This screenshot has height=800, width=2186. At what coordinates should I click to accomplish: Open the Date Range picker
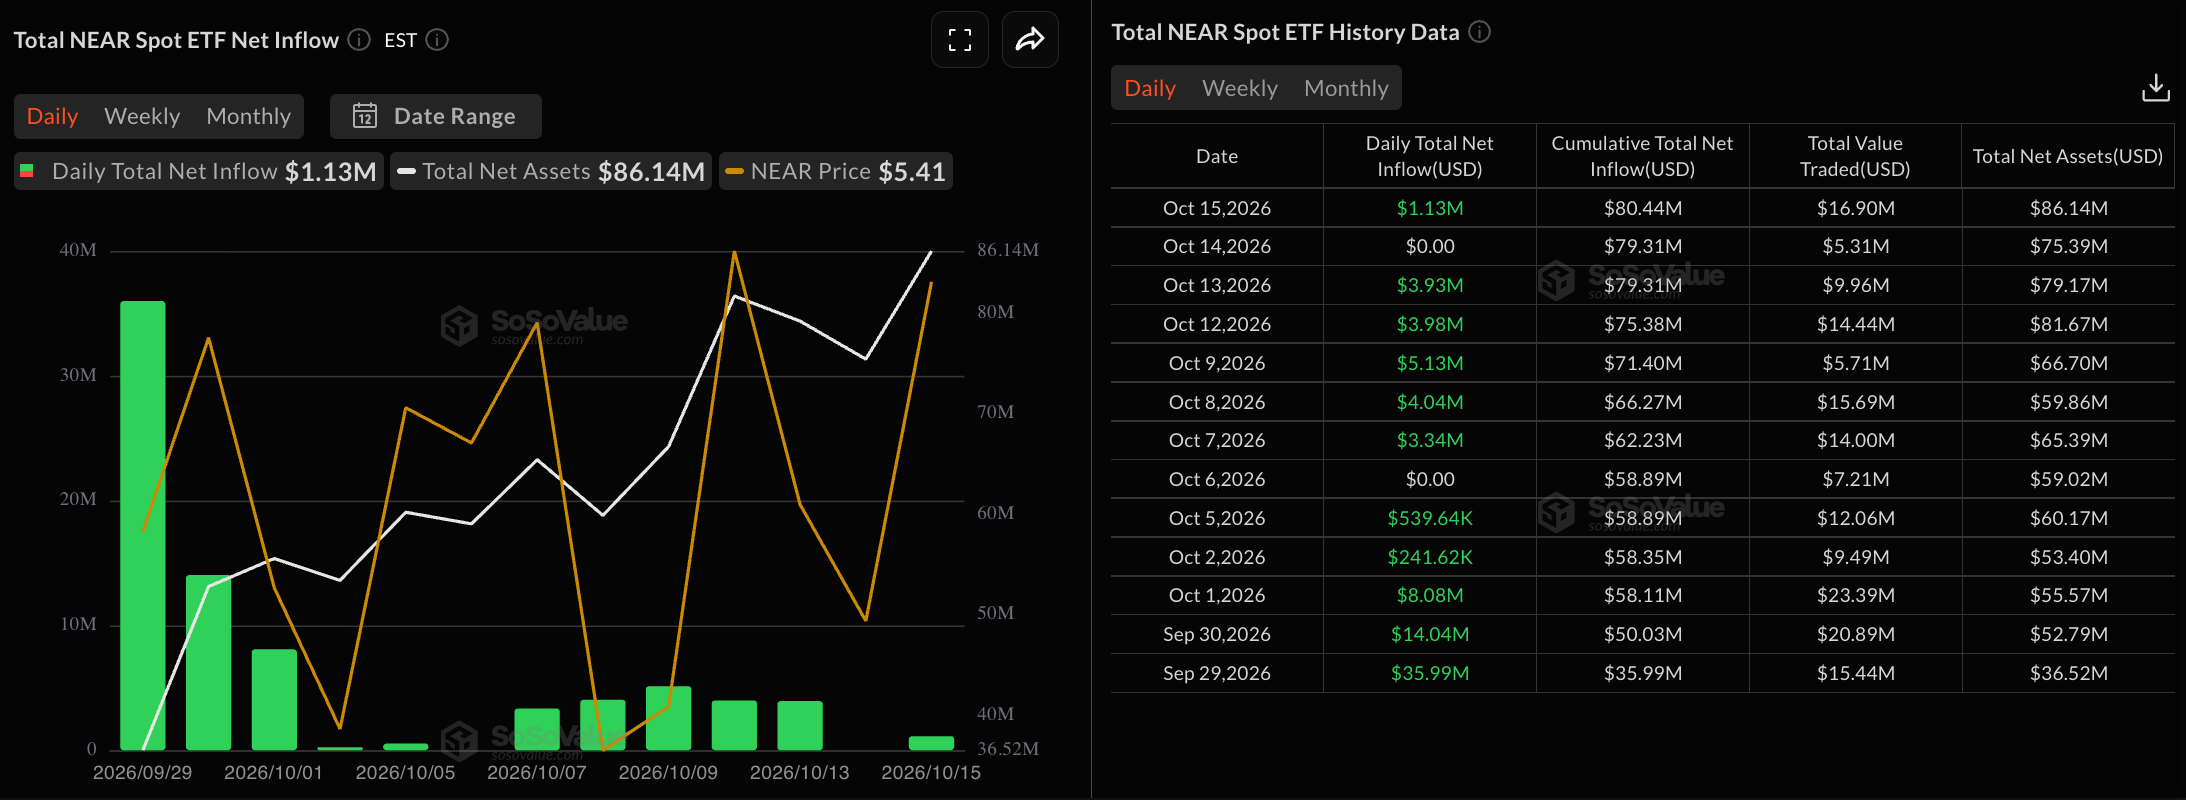click(x=436, y=116)
